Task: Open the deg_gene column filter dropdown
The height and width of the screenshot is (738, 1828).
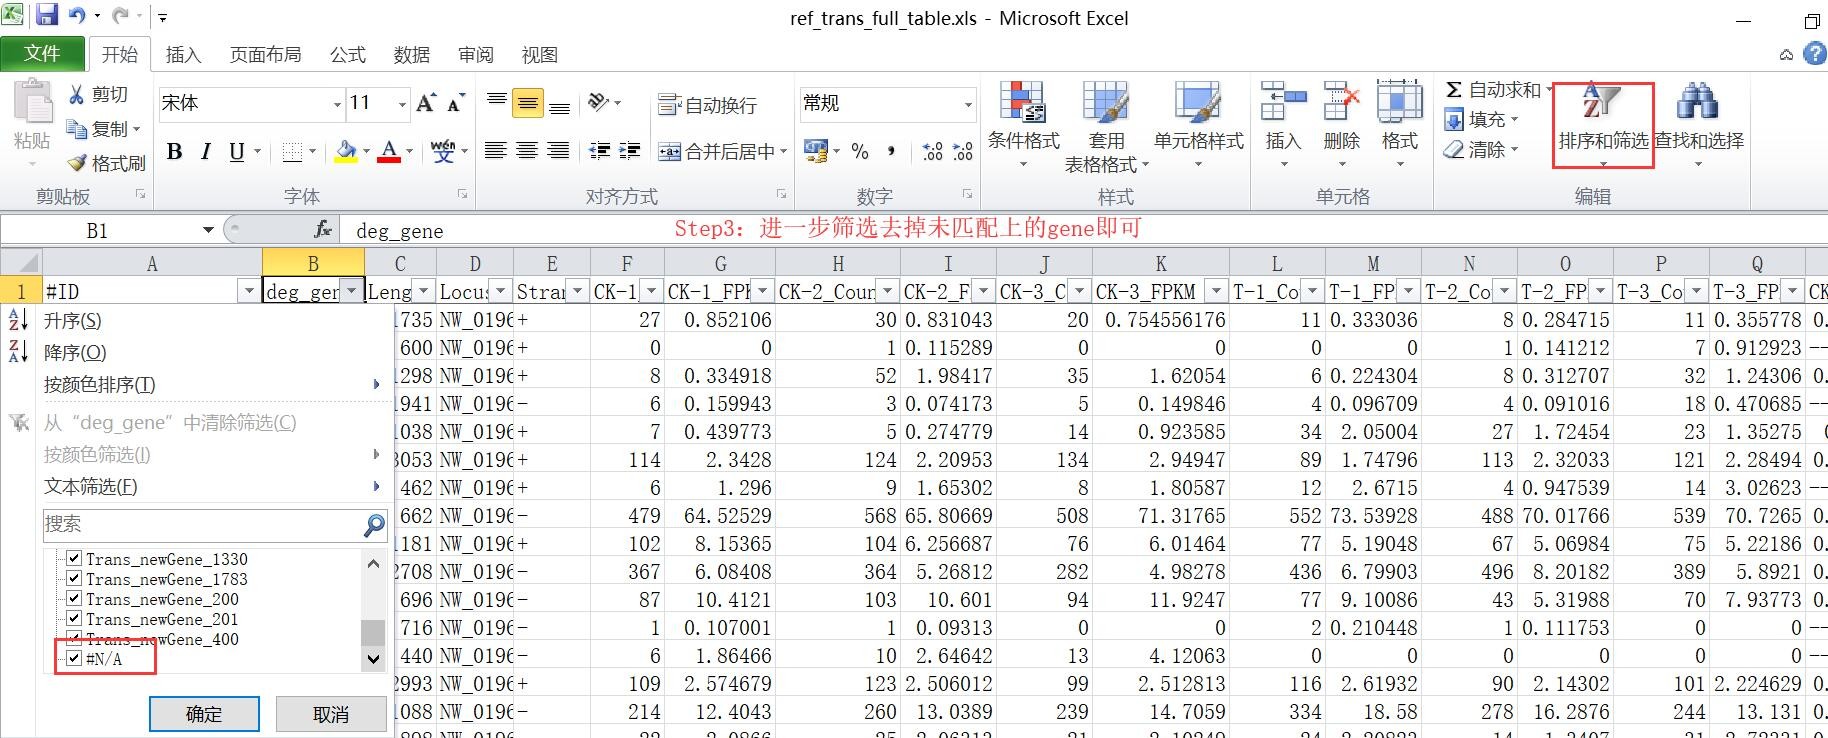Action: tap(351, 291)
